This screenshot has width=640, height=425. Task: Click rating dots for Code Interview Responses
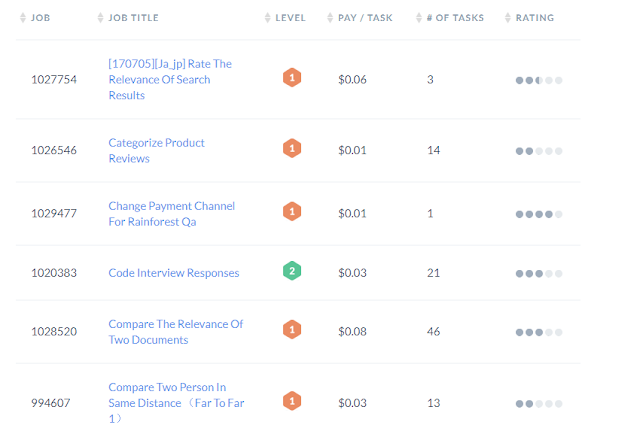(x=539, y=273)
